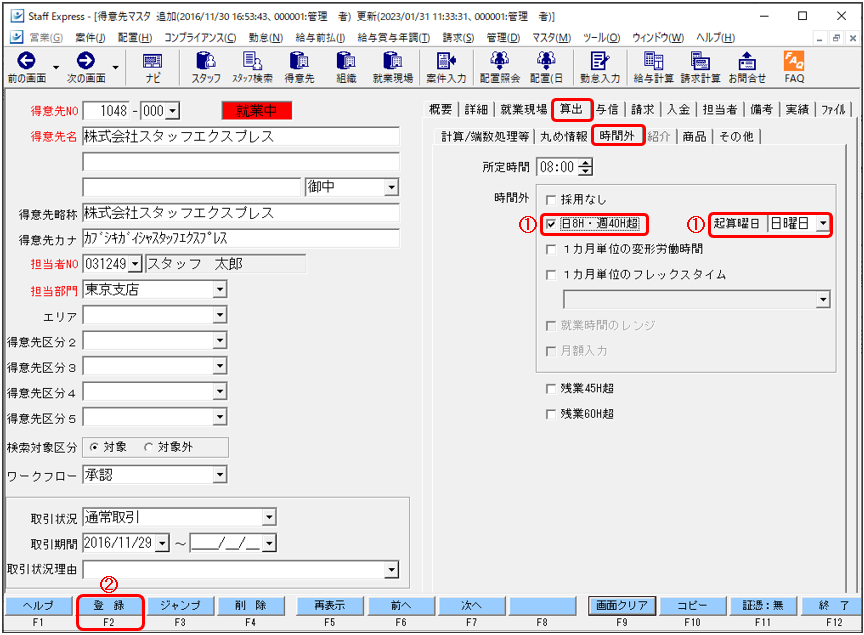Open スタッフ検索 from the toolbar

click(252, 67)
